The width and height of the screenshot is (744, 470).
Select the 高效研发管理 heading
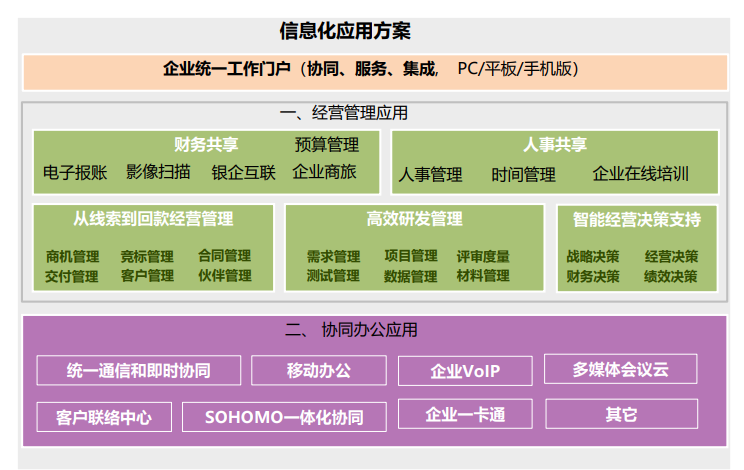pos(414,219)
